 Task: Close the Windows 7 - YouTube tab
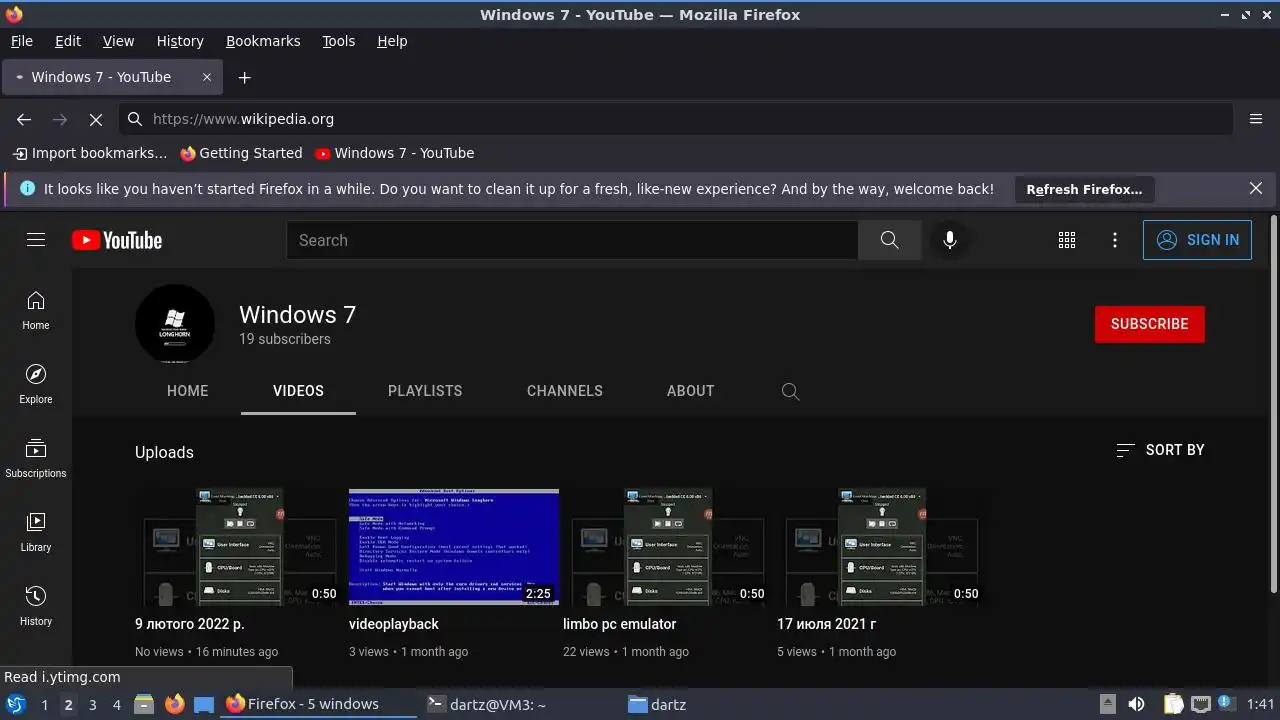pyautogui.click(x=207, y=77)
